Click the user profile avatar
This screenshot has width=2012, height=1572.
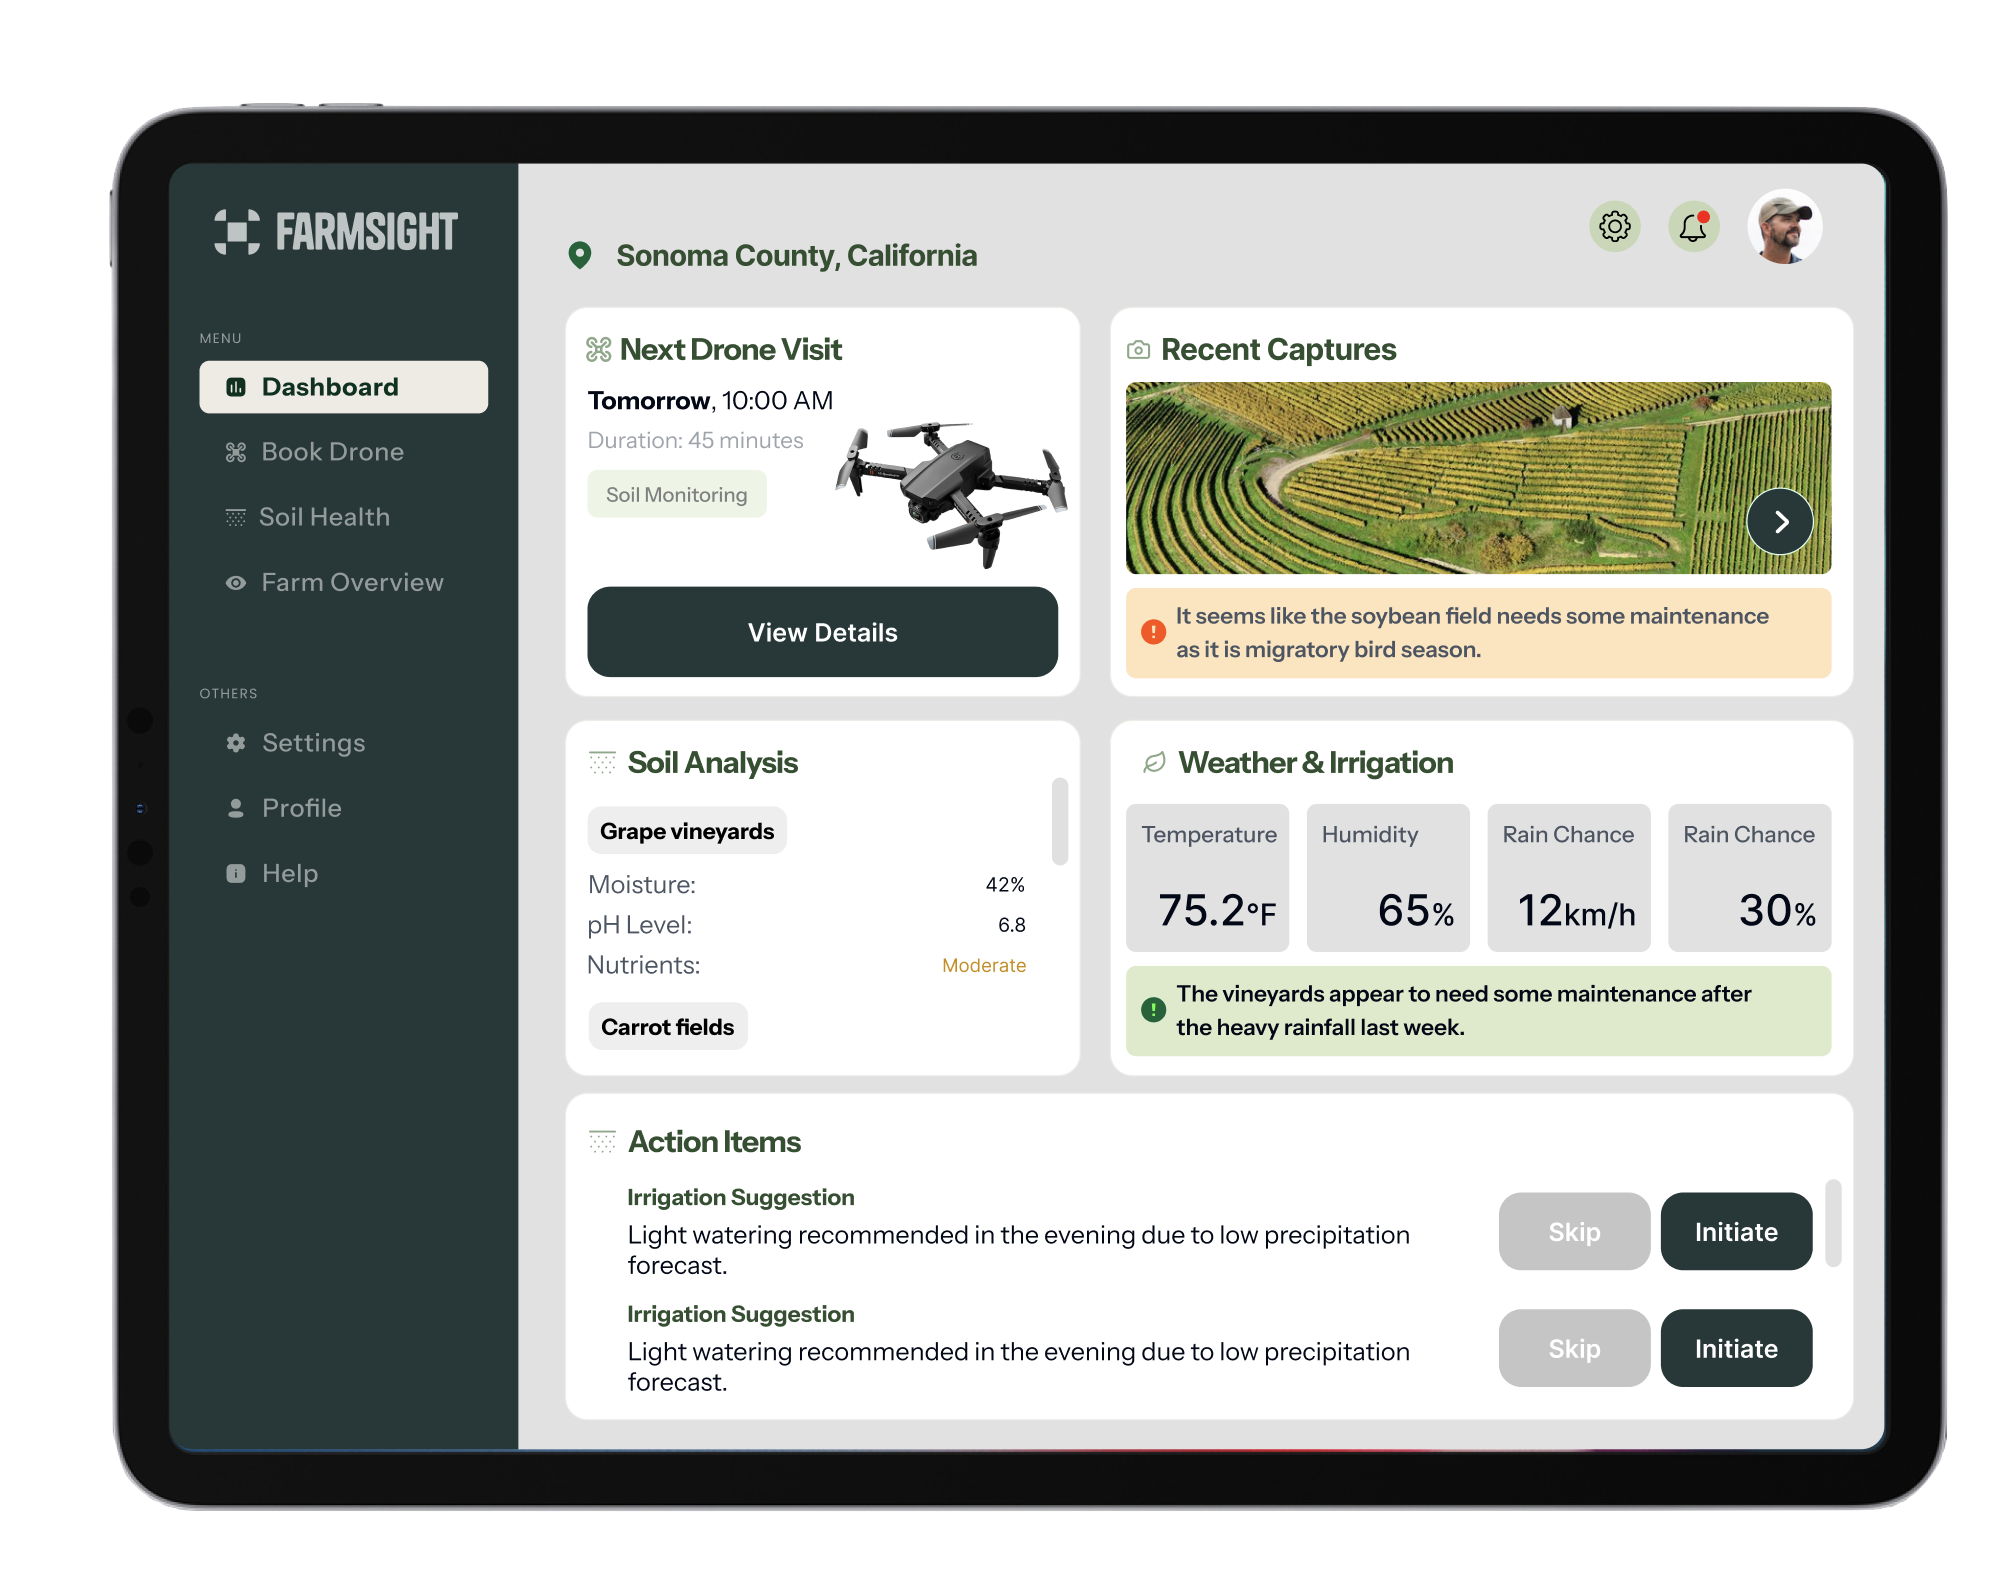pos(1784,227)
